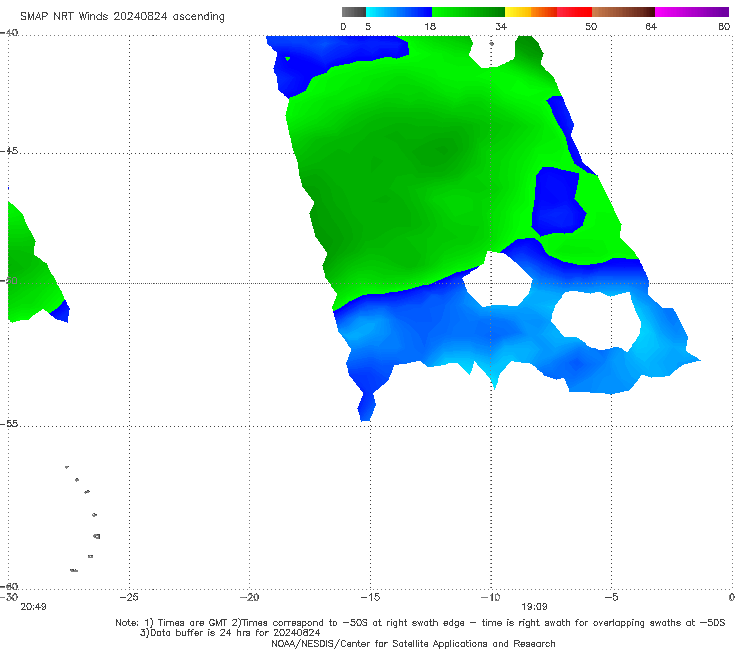Click the "50" label under the color bar
The height and width of the screenshot is (650, 740).
click(591, 26)
